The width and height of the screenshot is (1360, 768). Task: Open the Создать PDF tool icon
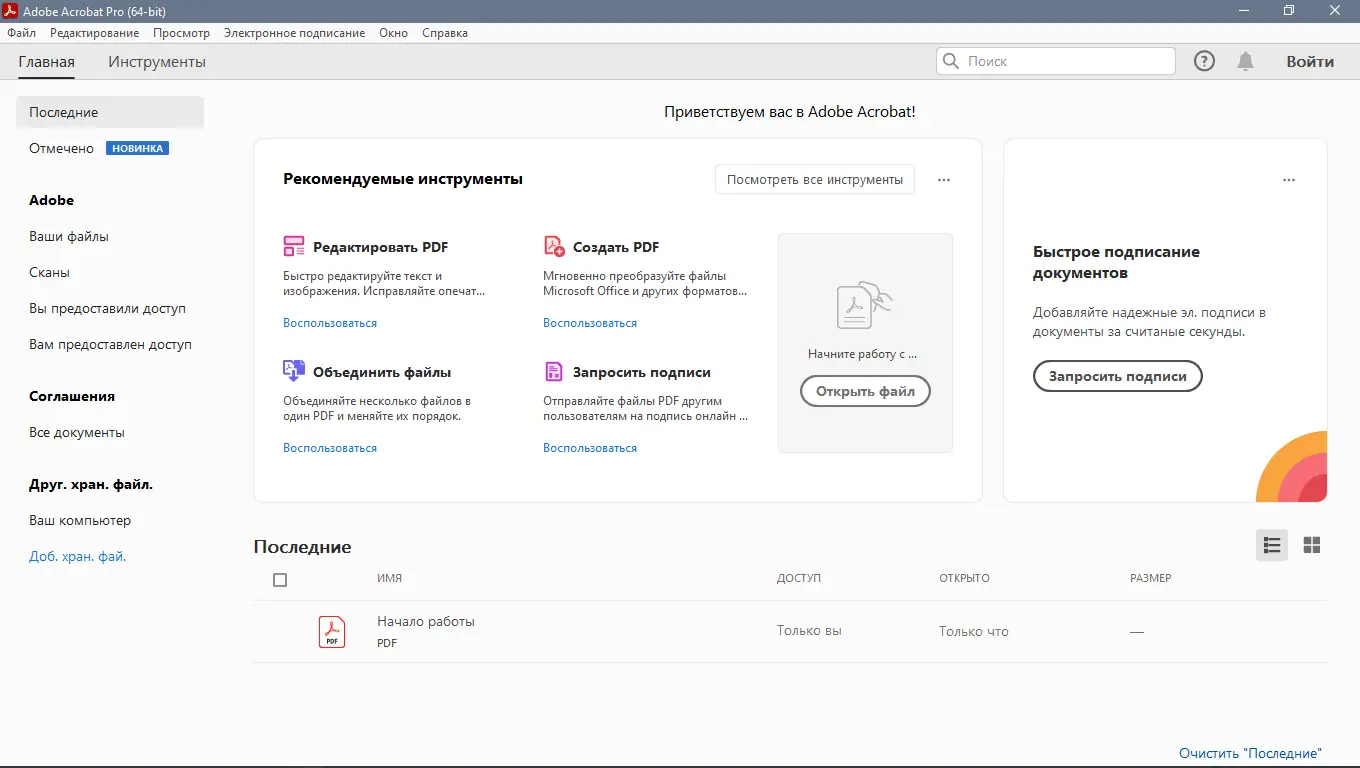click(x=553, y=245)
